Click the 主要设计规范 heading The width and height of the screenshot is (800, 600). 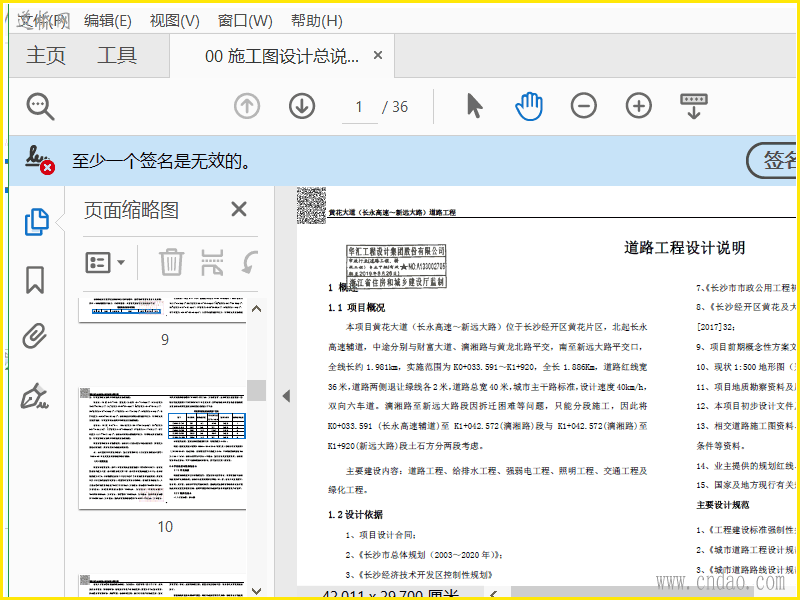(723, 505)
